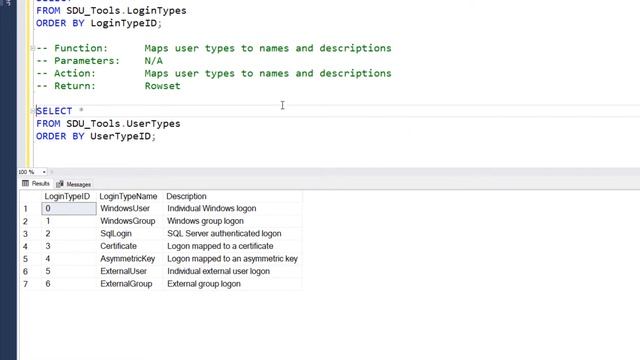
Task: Select the ExternalGroup cell
Action: 130,284
